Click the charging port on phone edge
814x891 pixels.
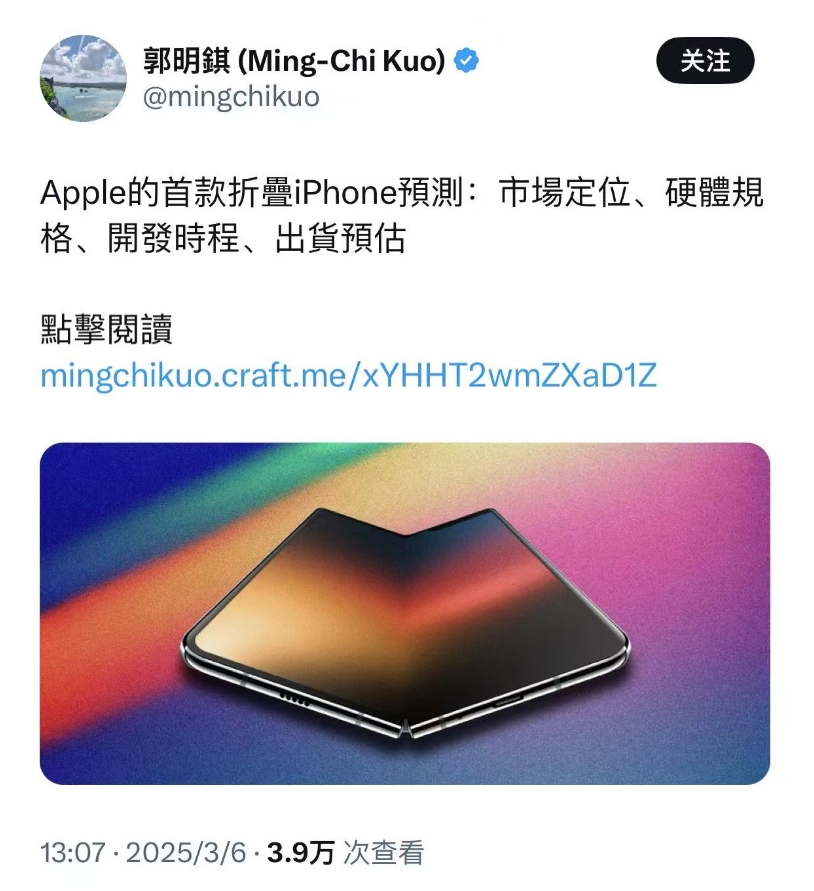pos(508,701)
